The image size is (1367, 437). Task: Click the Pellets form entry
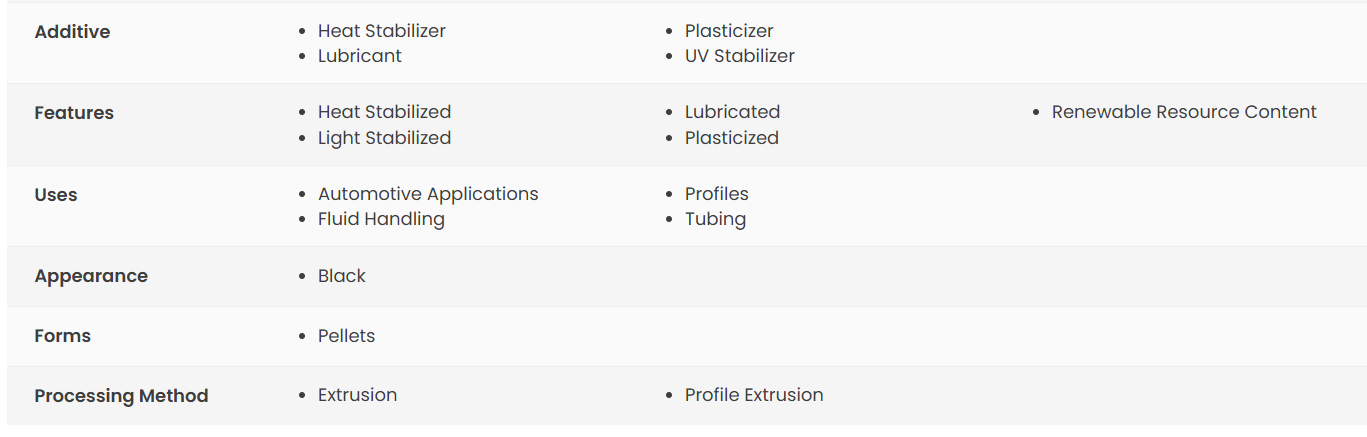[x=347, y=336]
